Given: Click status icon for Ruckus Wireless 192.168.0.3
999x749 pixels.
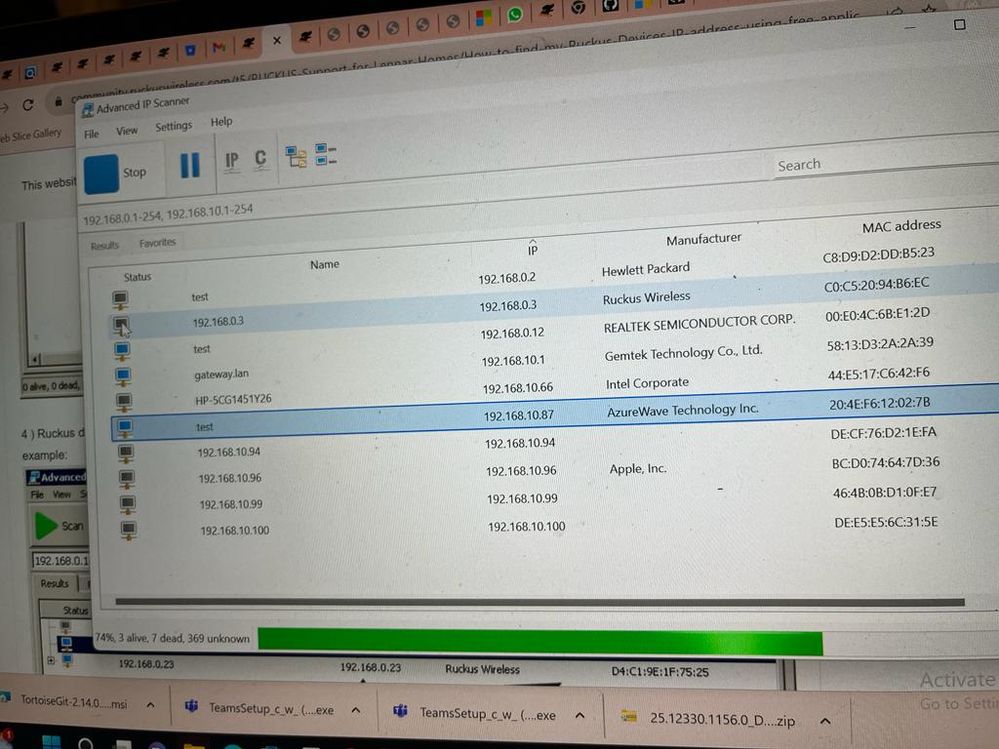Looking at the screenshot, I should click(x=121, y=325).
